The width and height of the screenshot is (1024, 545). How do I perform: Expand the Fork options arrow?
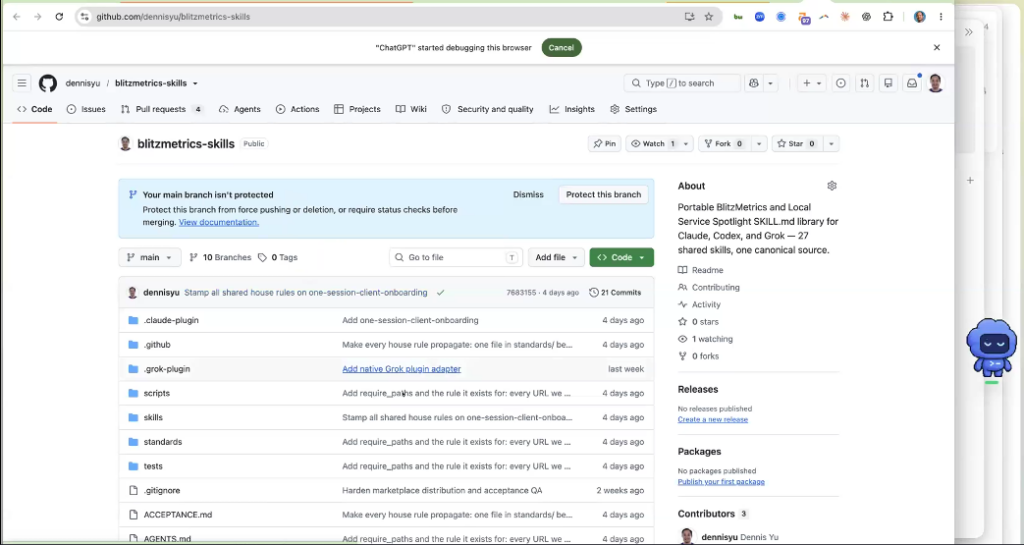(x=759, y=144)
